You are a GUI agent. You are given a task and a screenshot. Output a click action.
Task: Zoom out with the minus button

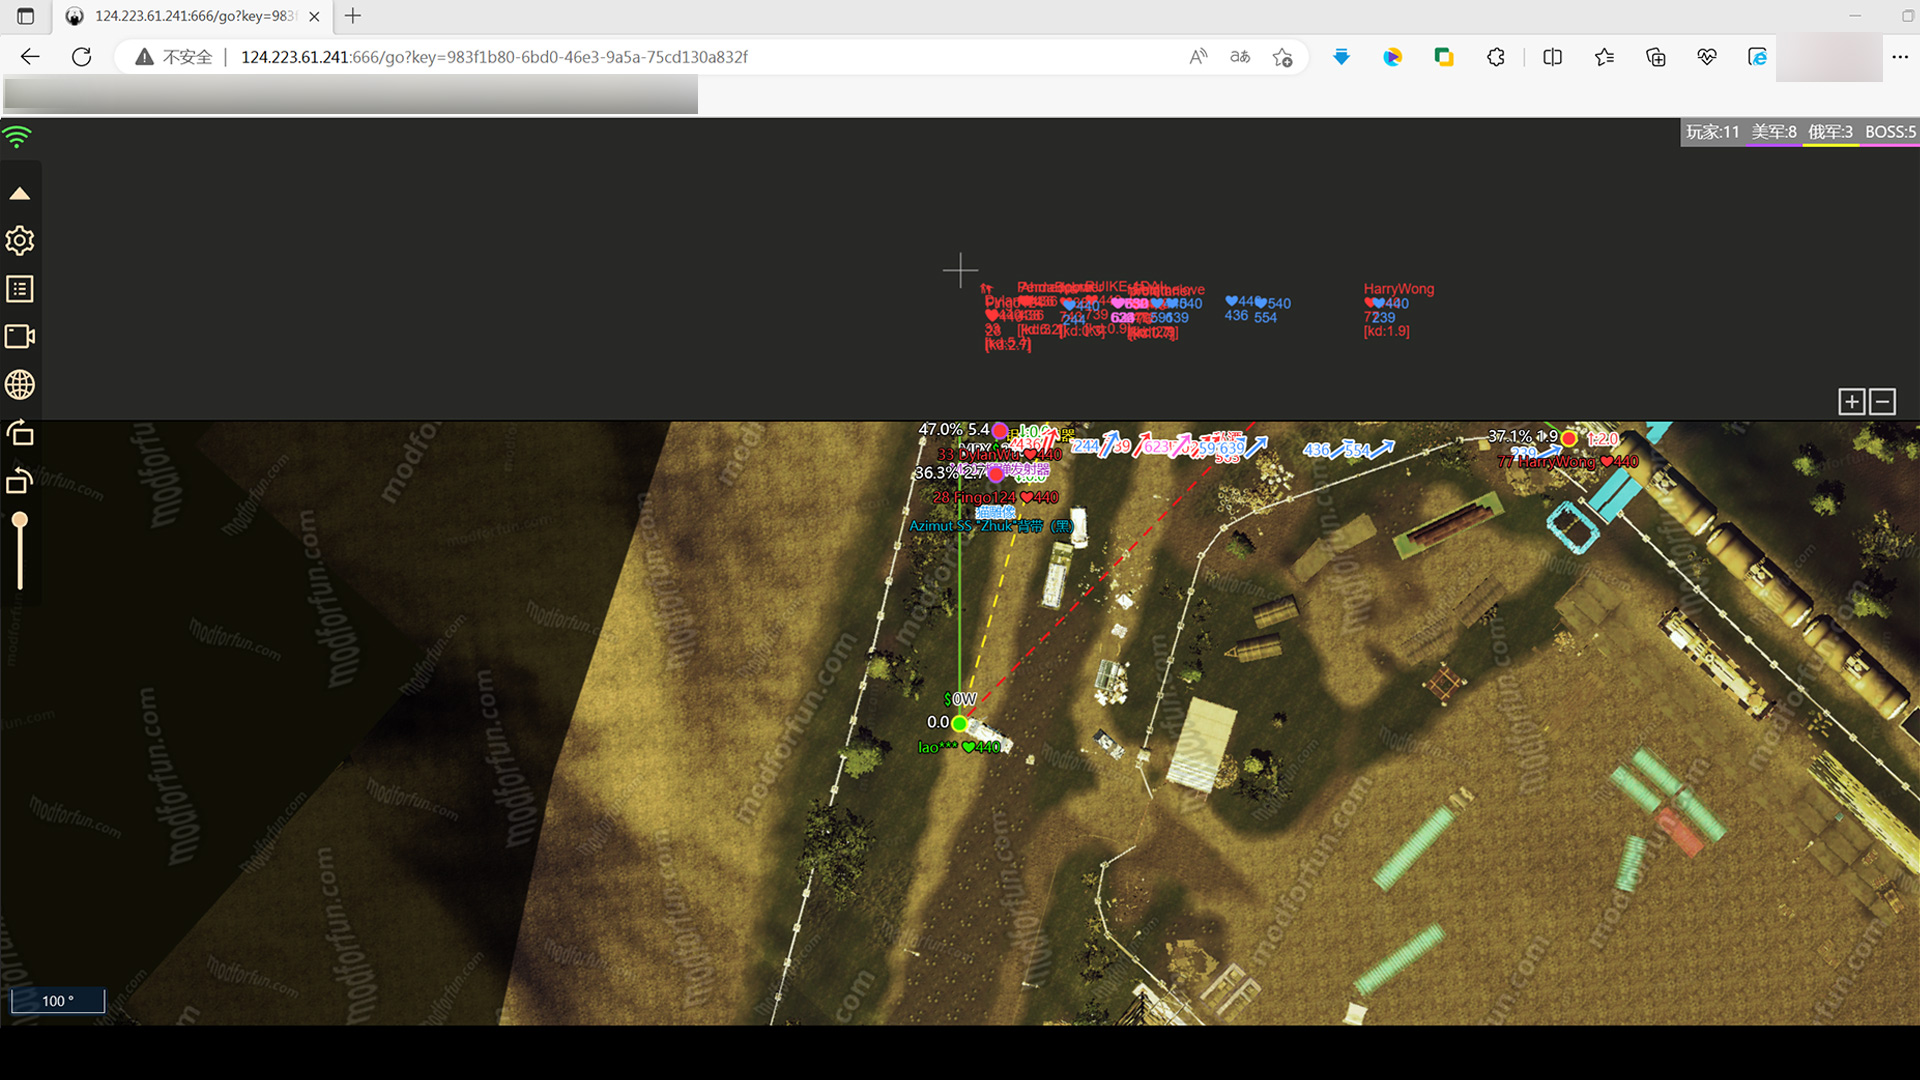(x=1882, y=402)
